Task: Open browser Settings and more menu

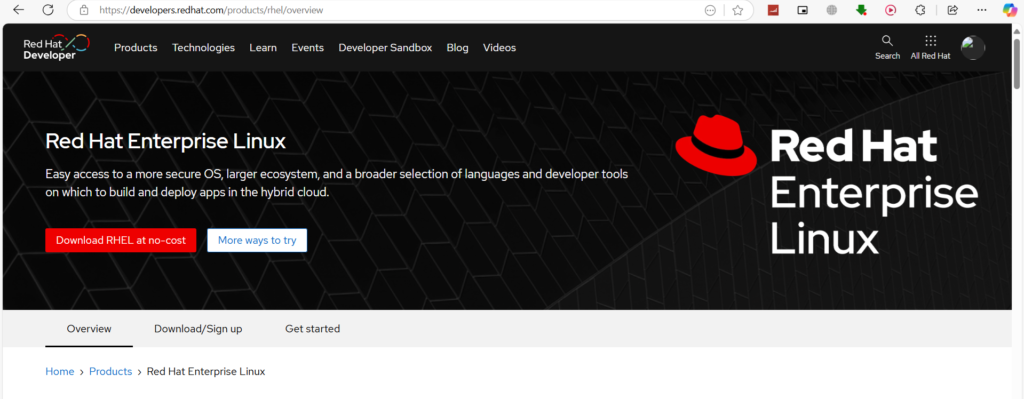Action: pyautogui.click(x=982, y=10)
